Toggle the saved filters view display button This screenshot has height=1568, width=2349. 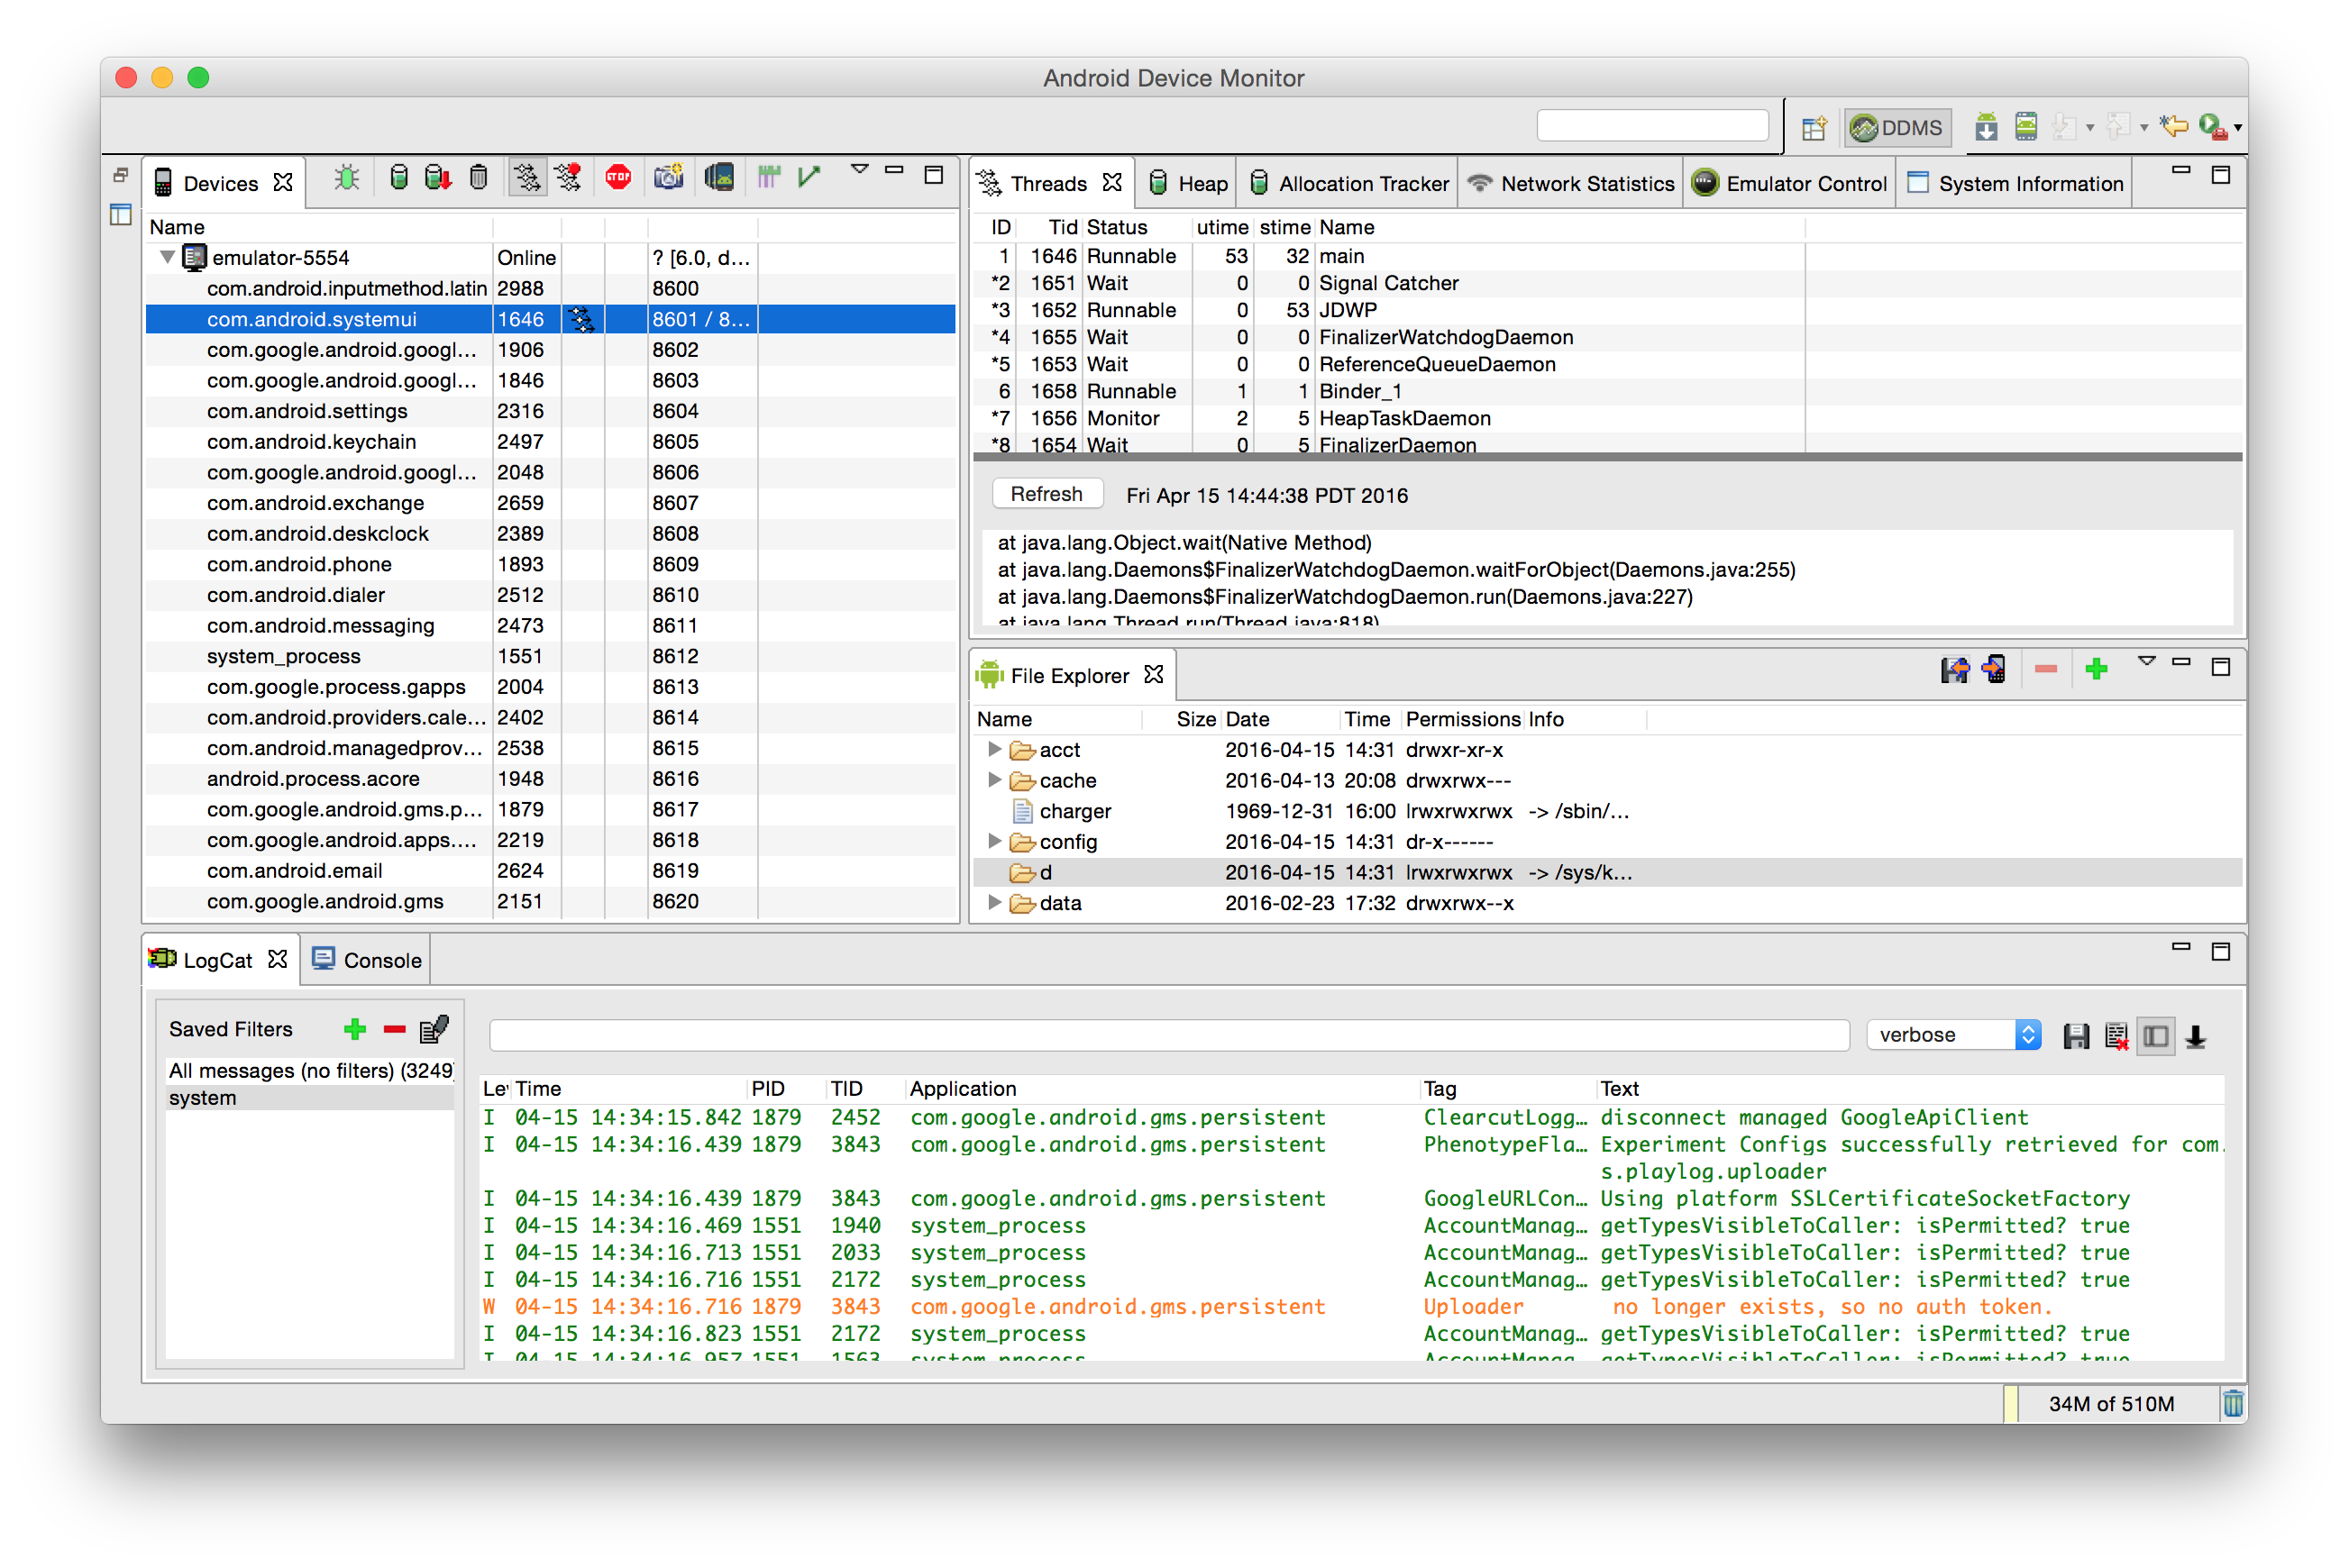2156,1036
